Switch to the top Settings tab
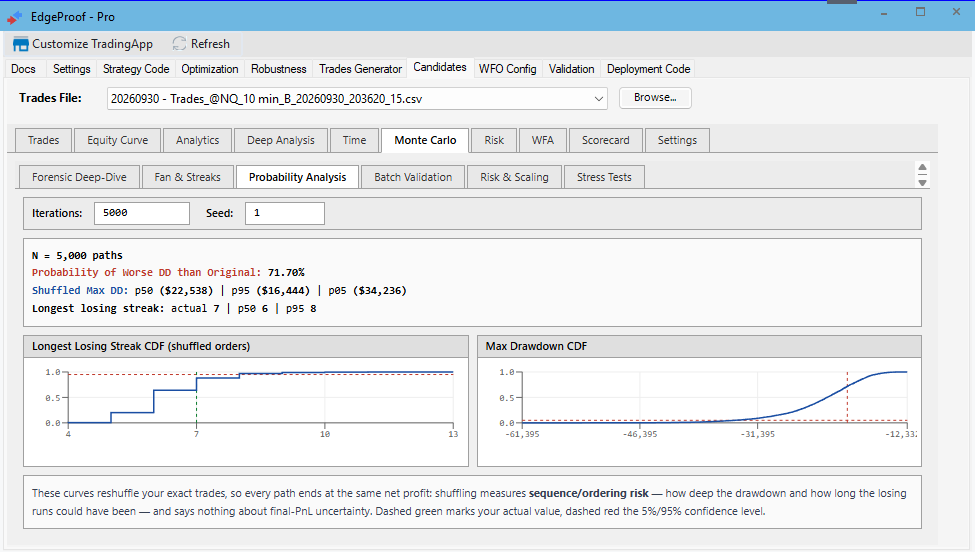This screenshot has height=552, width=975. [72, 69]
